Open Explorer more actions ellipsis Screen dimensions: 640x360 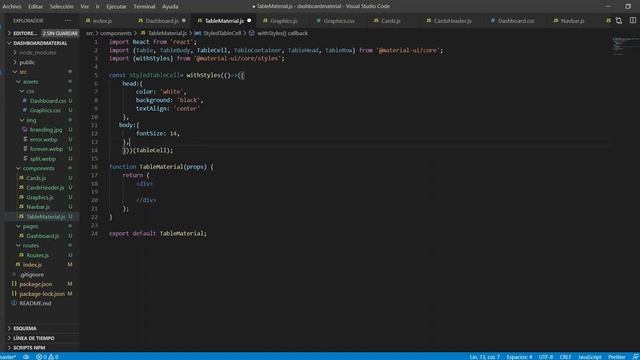tap(68, 21)
